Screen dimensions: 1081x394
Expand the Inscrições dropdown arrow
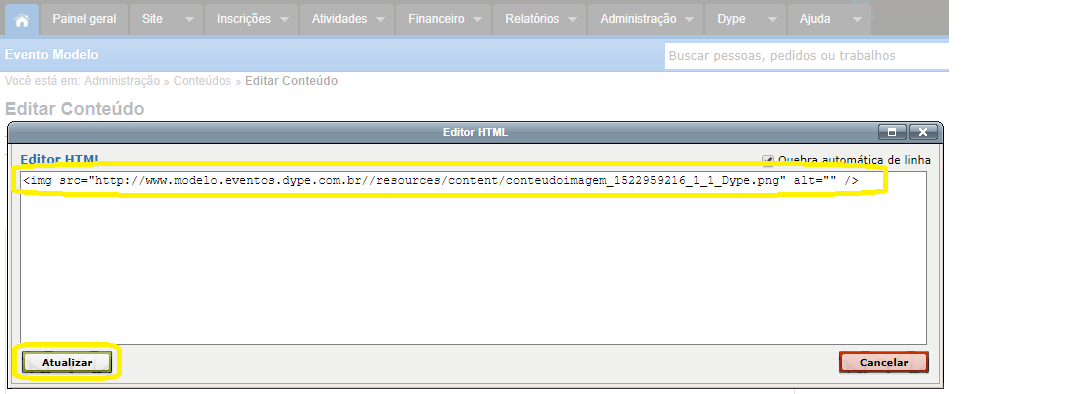[x=284, y=20]
